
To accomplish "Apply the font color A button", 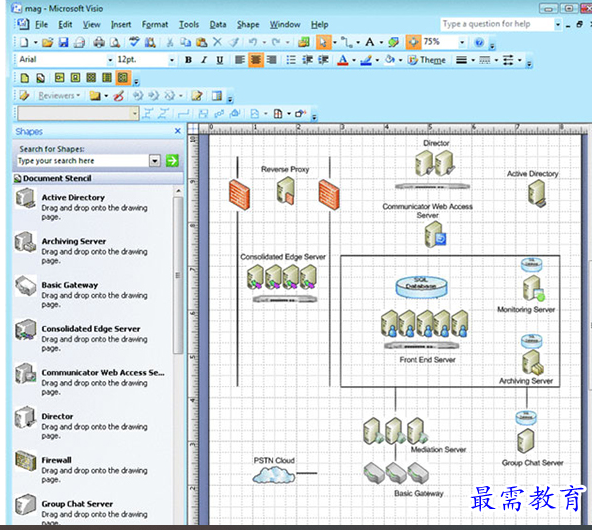I will click(342, 60).
